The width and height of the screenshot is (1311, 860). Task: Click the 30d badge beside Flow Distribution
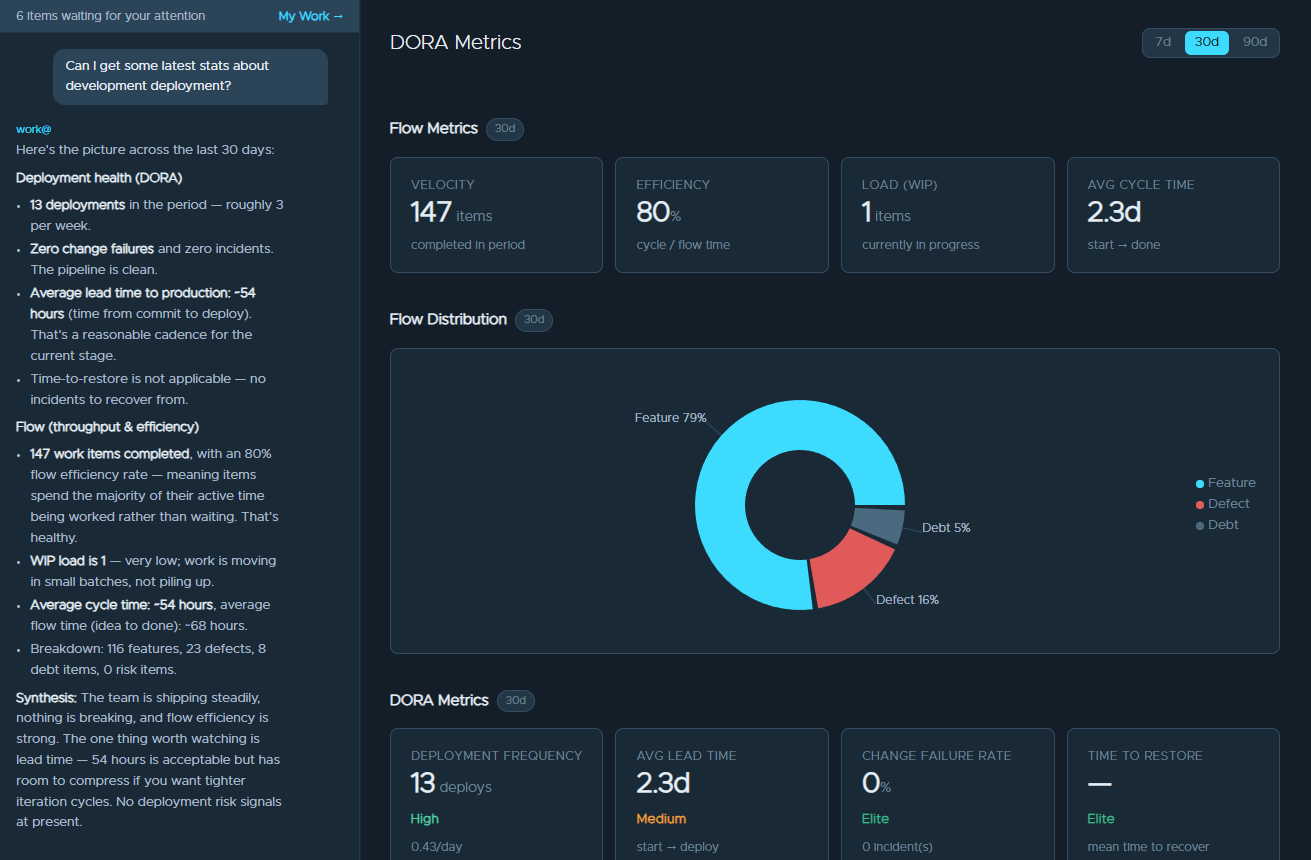coord(534,319)
